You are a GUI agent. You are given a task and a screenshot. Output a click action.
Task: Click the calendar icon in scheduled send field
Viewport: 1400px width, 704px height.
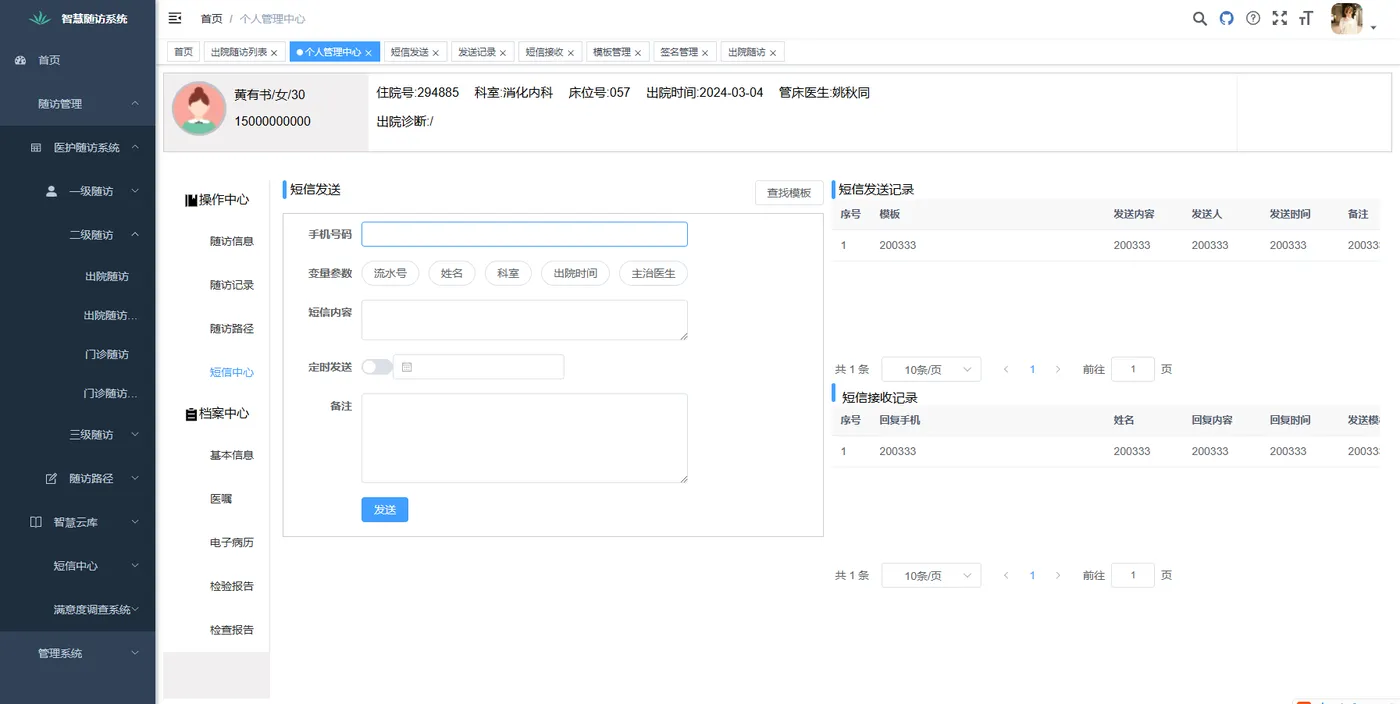[406, 366]
